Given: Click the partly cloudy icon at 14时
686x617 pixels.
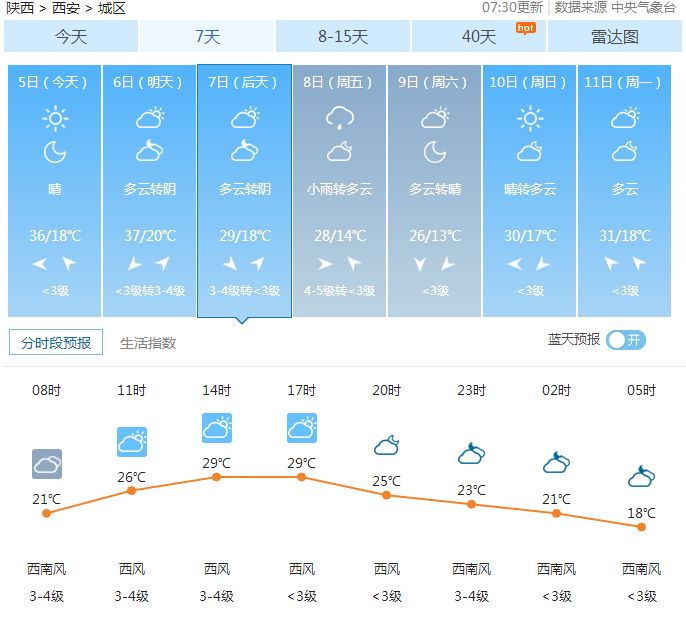Looking at the screenshot, I should click(217, 428).
